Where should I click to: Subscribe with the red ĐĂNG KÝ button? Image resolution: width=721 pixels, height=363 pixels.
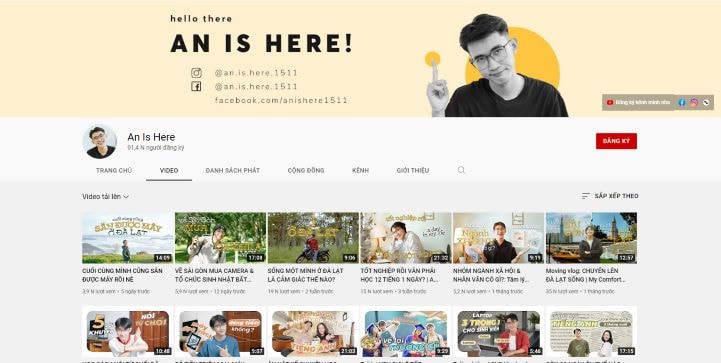616,141
